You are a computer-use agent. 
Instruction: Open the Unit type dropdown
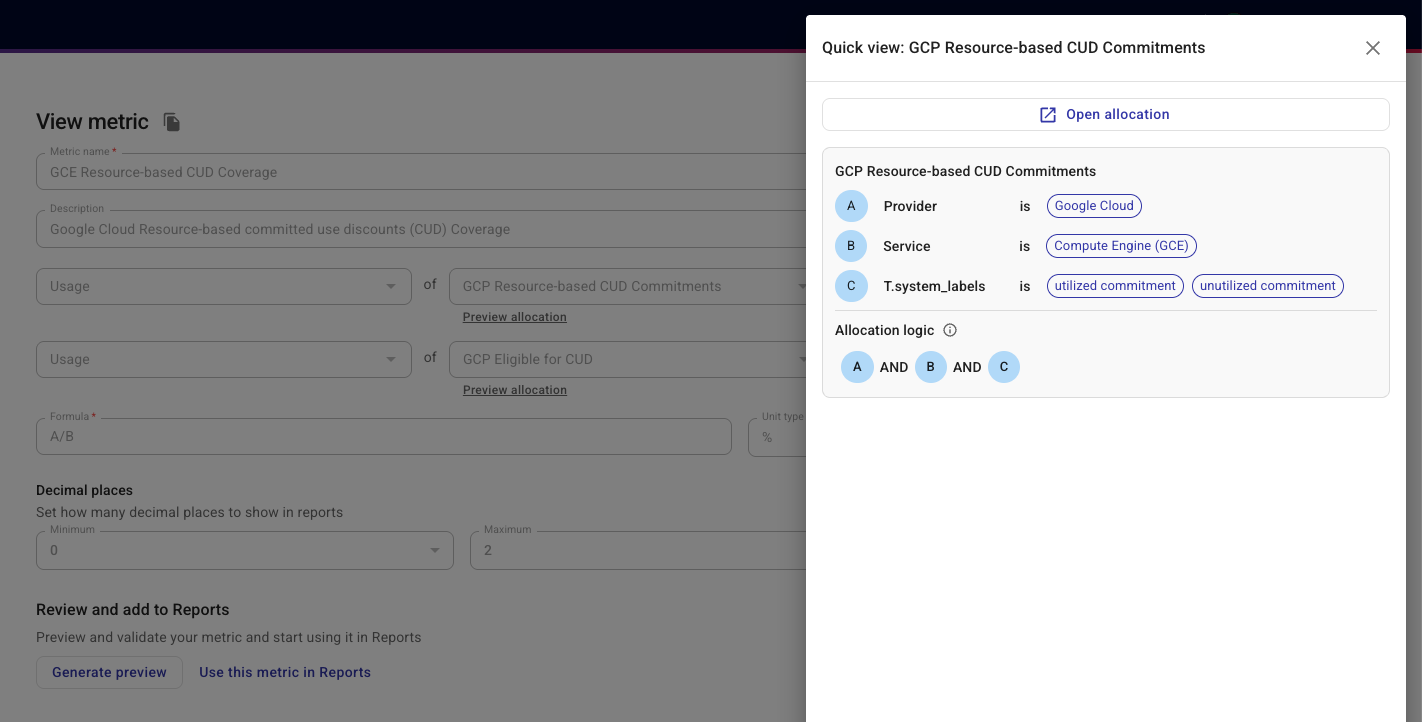click(778, 437)
